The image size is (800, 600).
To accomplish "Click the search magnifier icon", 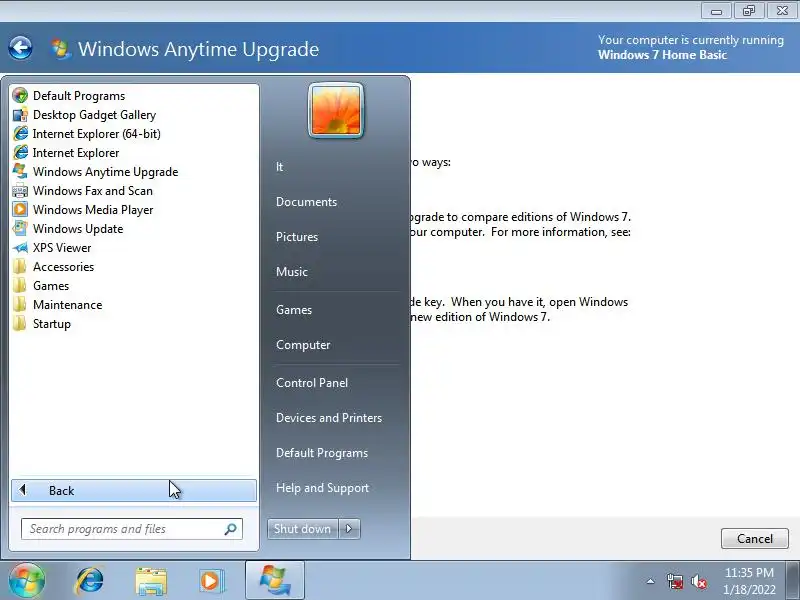I will (x=231, y=529).
